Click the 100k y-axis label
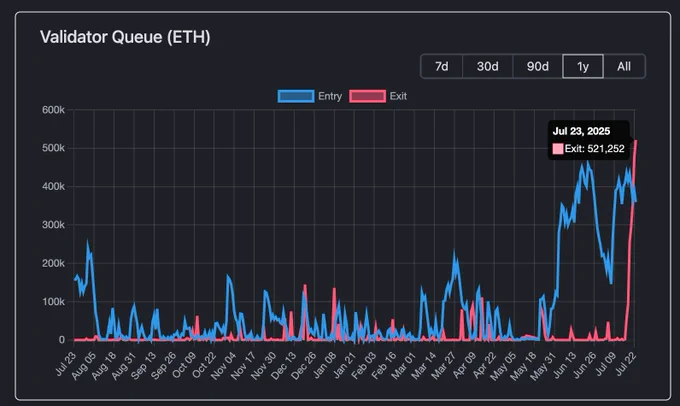This screenshot has height=406, width=680. [53, 301]
